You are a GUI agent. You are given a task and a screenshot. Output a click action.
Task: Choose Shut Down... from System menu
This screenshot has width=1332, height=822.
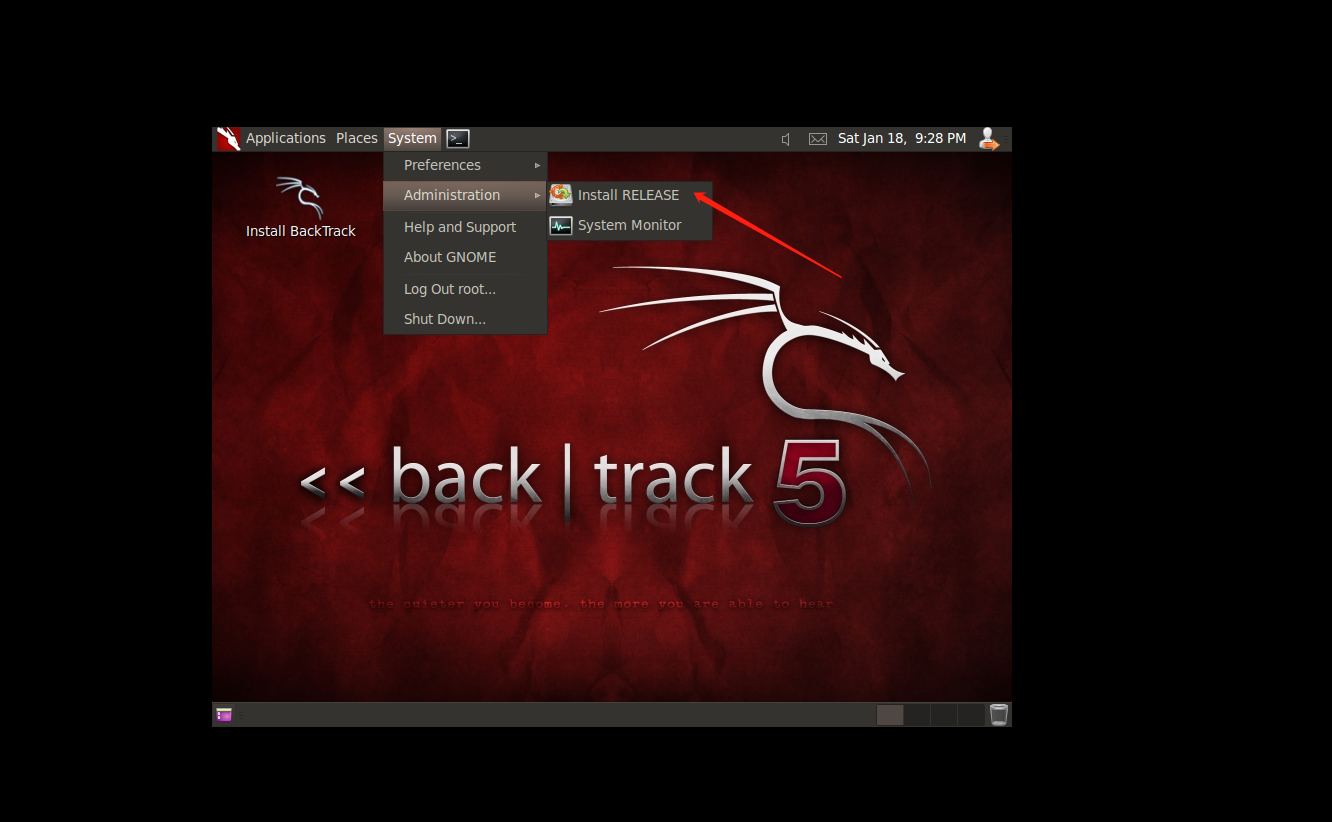pos(465,319)
